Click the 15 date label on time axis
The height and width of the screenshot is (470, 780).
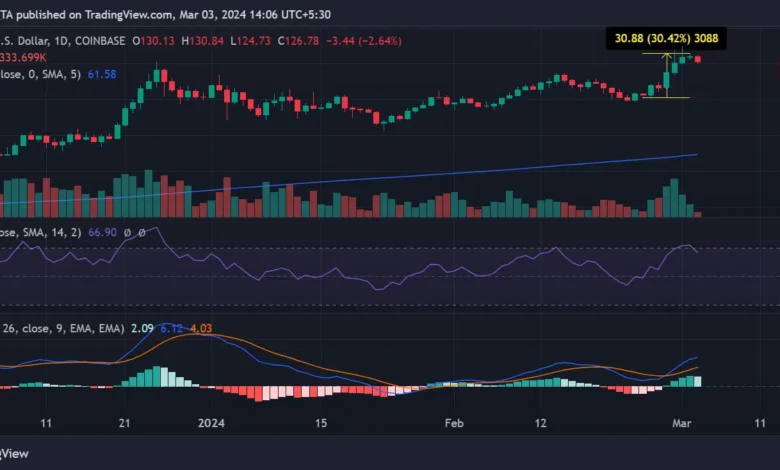click(x=321, y=423)
